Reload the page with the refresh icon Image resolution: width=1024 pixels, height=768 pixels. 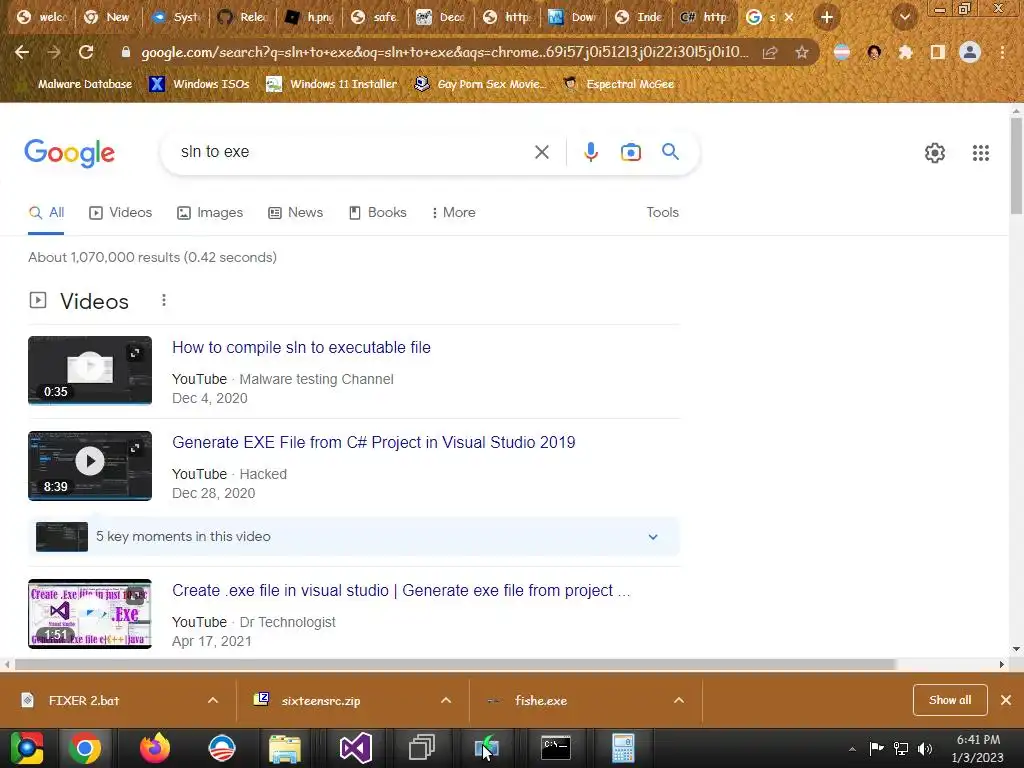click(x=86, y=52)
